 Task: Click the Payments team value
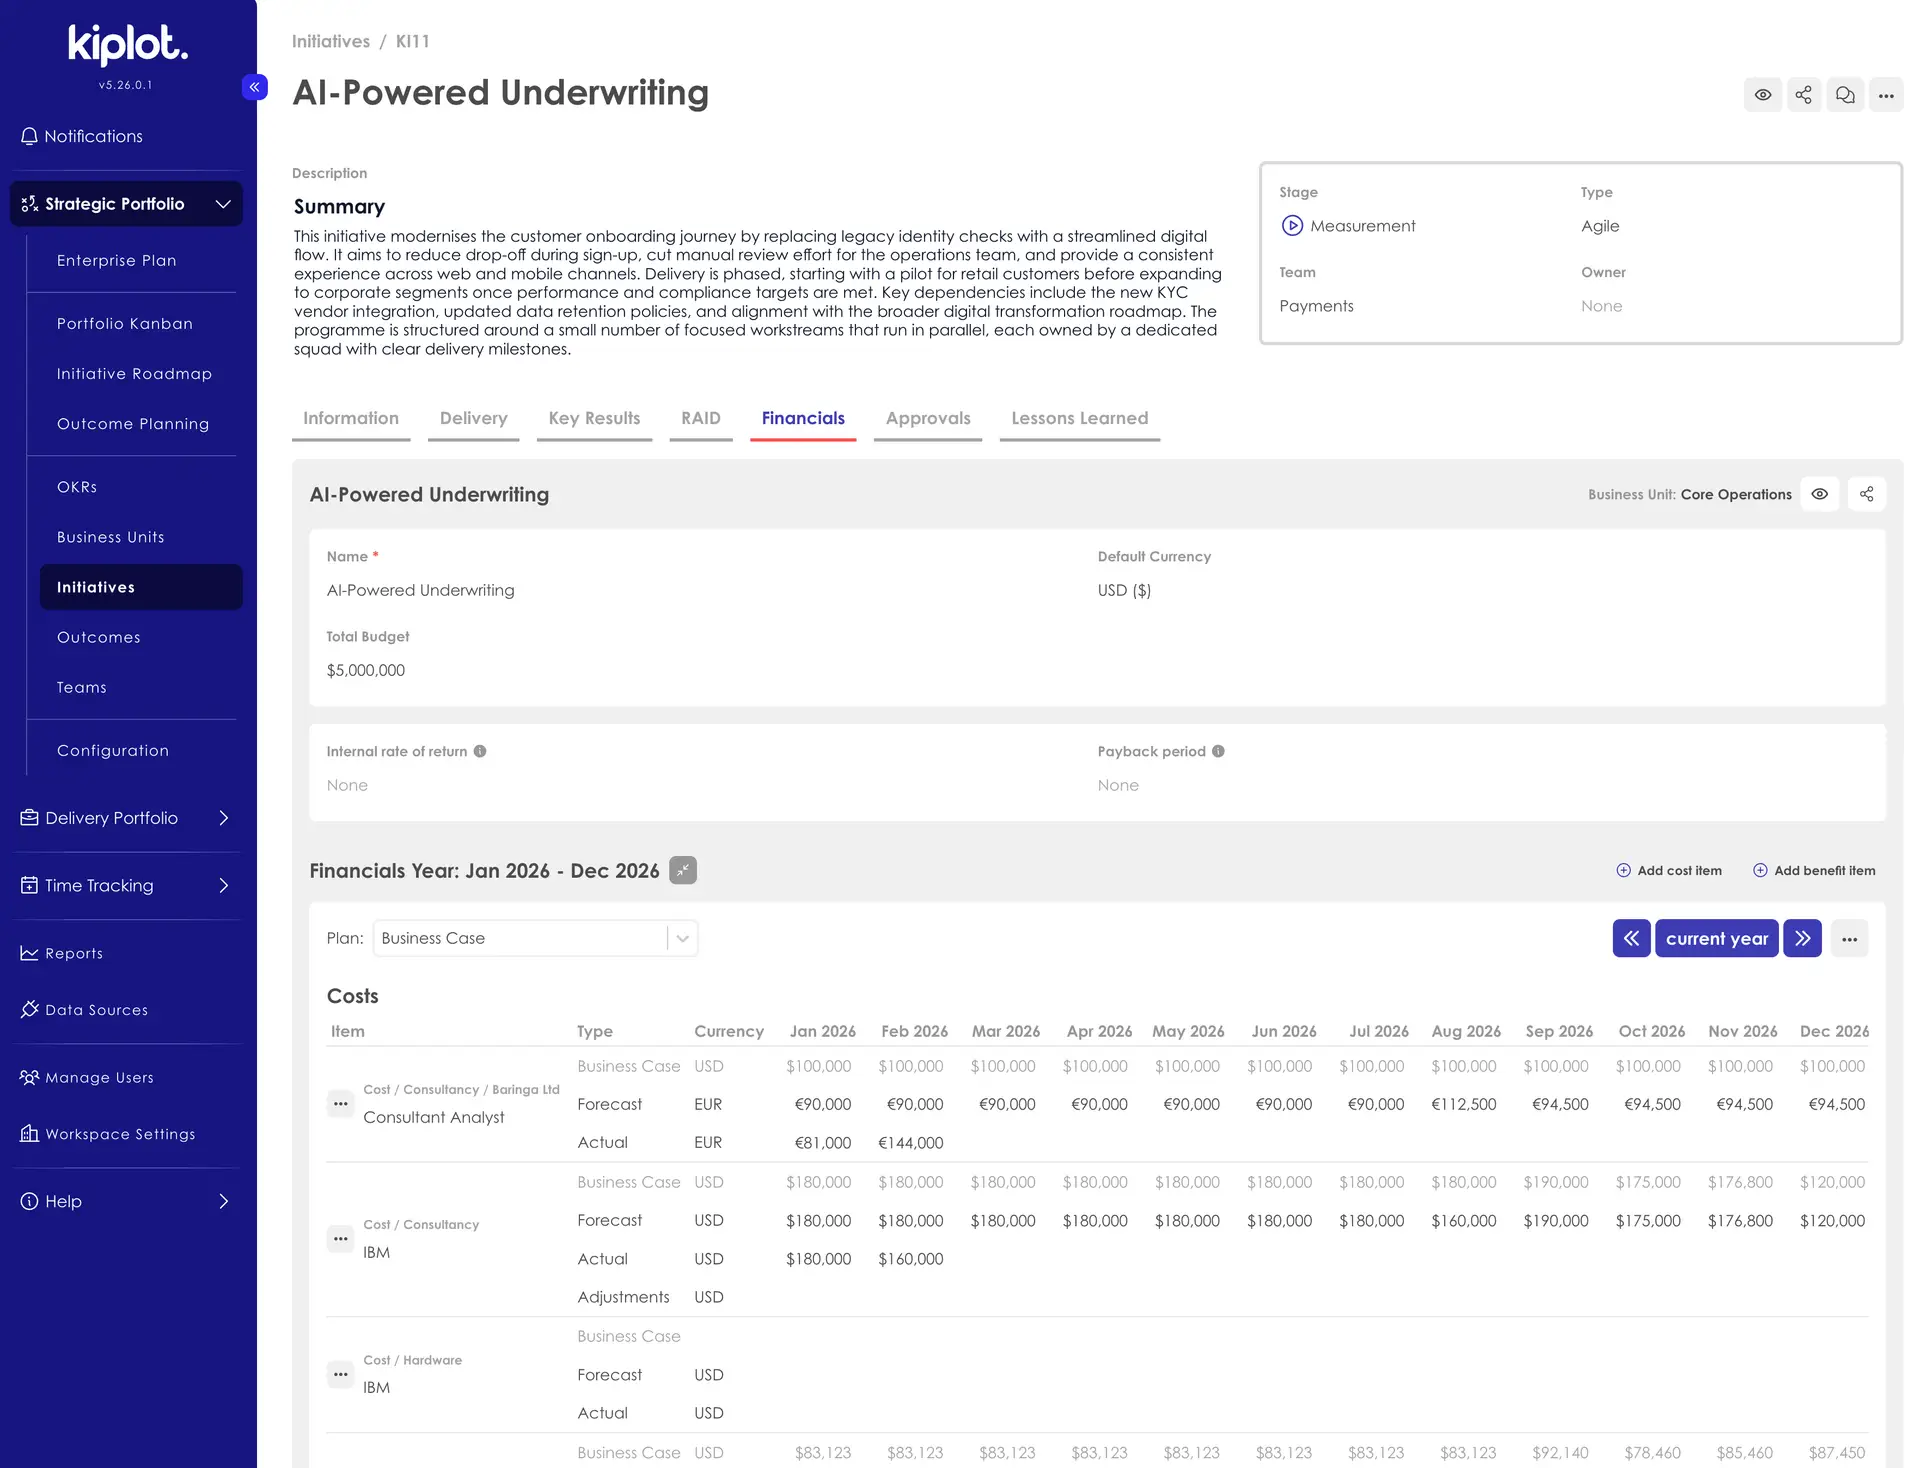(1316, 306)
